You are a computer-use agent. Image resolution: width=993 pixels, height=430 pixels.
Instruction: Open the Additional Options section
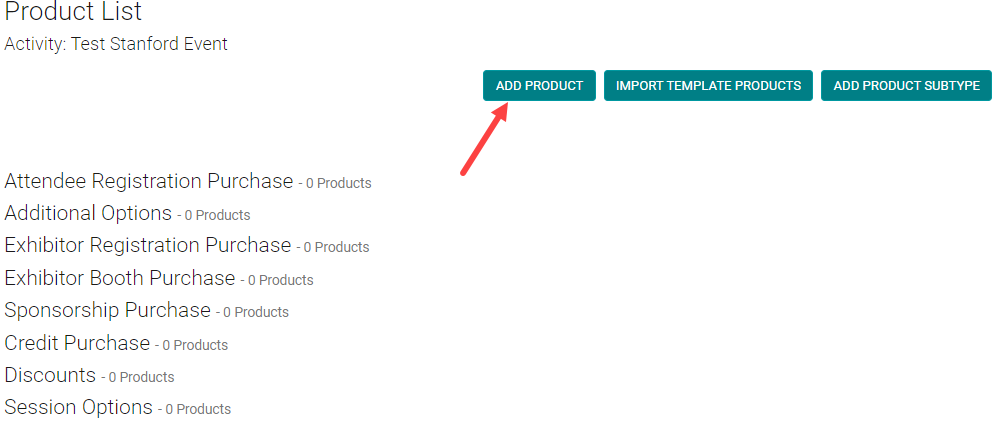(88, 213)
